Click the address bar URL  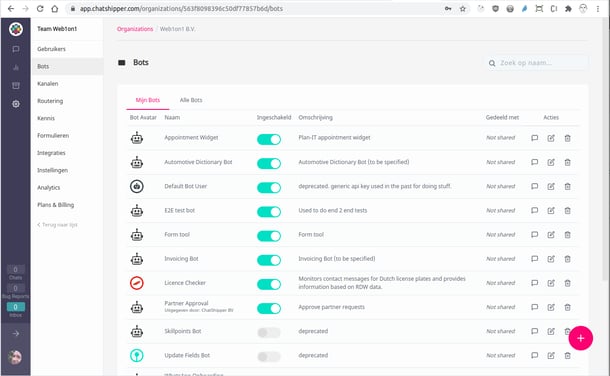point(181,9)
